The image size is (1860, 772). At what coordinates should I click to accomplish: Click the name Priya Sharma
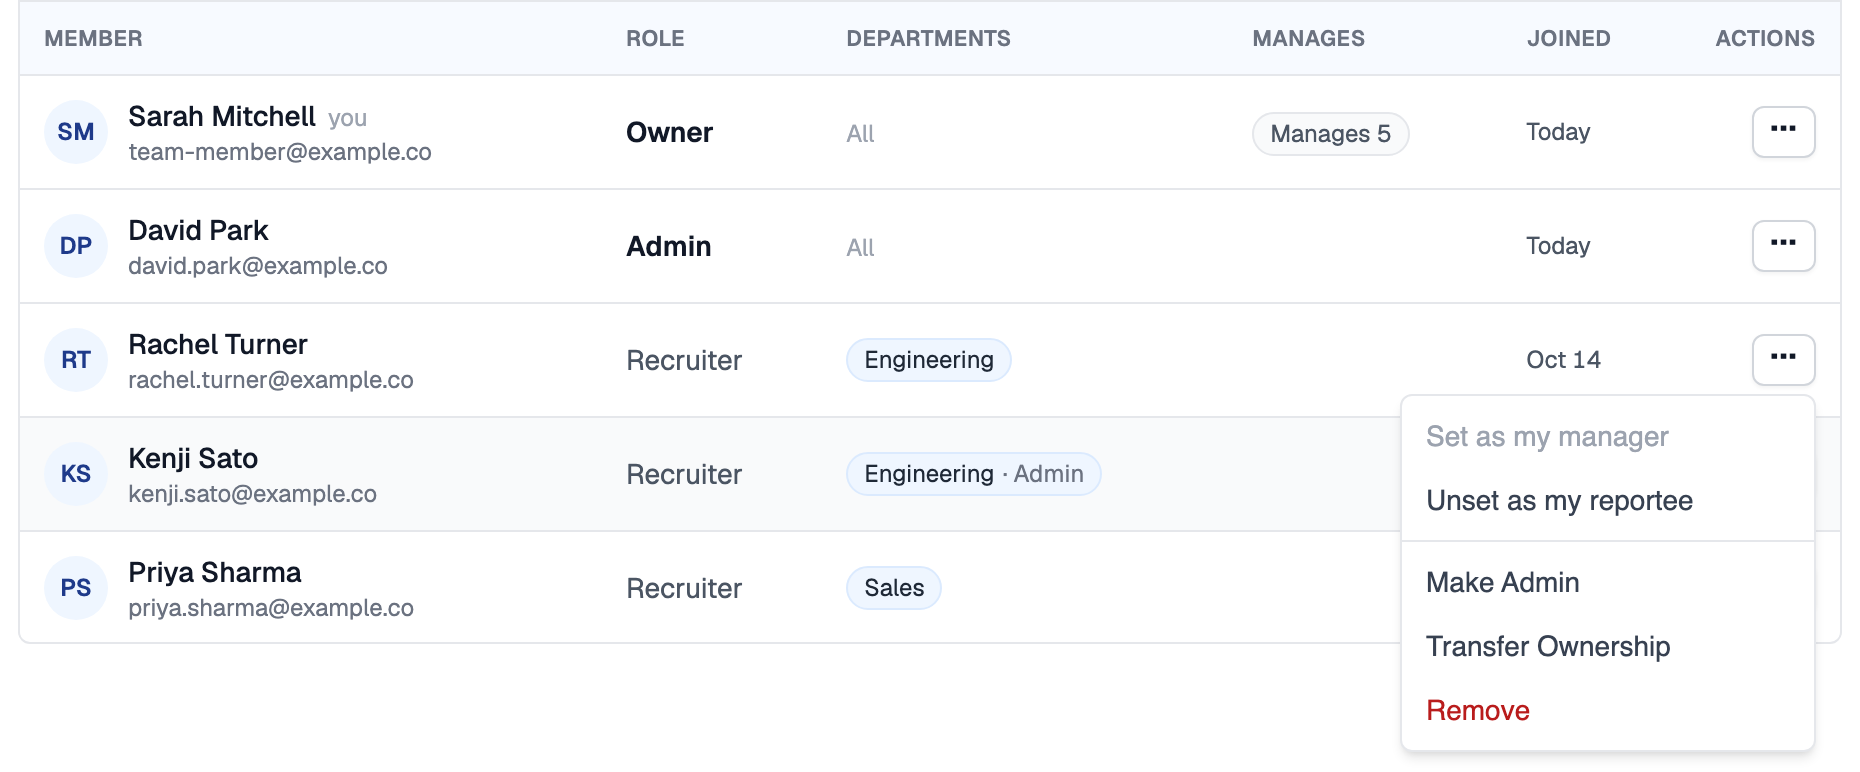[x=215, y=573]
